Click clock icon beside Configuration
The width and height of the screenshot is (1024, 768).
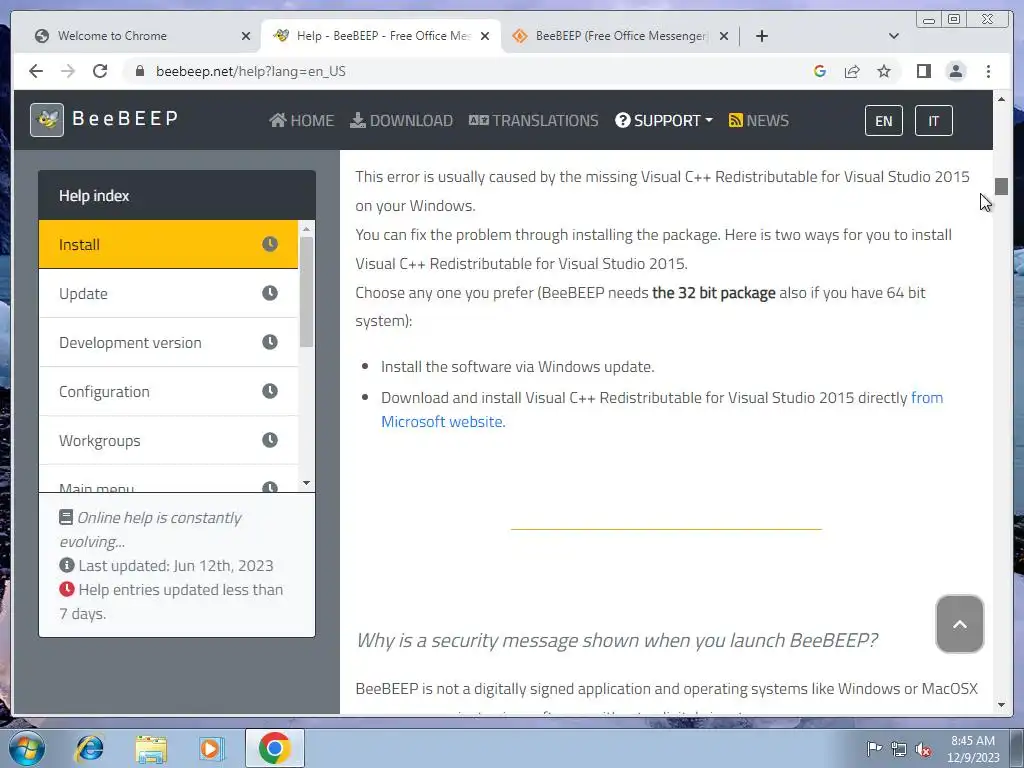coord(270,391)
